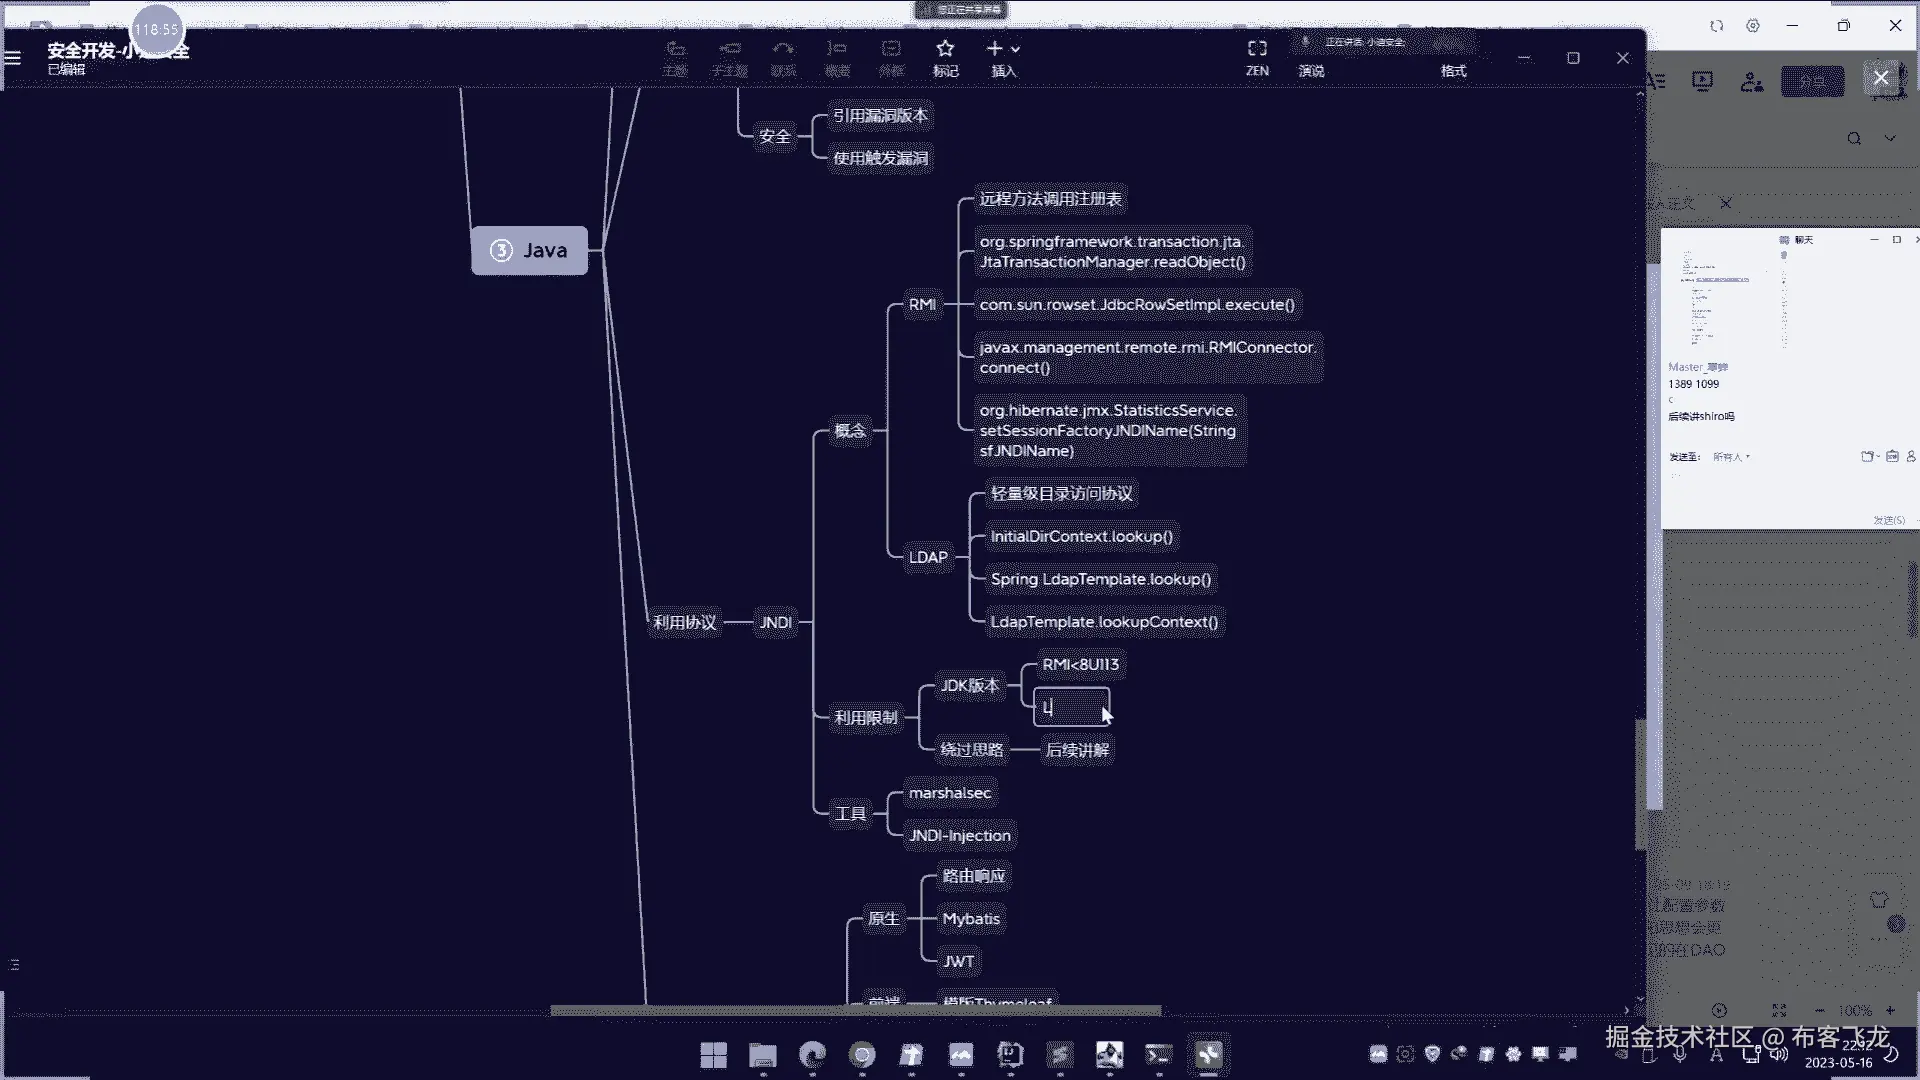Expand the 插入 dropdown arrow
This screenshot has width=1920, height=1080.
coord(1016,49)
